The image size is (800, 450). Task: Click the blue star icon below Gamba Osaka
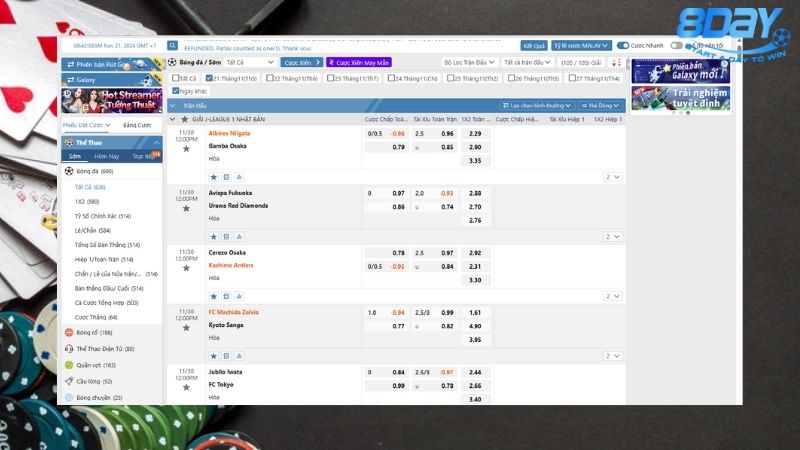[214, 177]
